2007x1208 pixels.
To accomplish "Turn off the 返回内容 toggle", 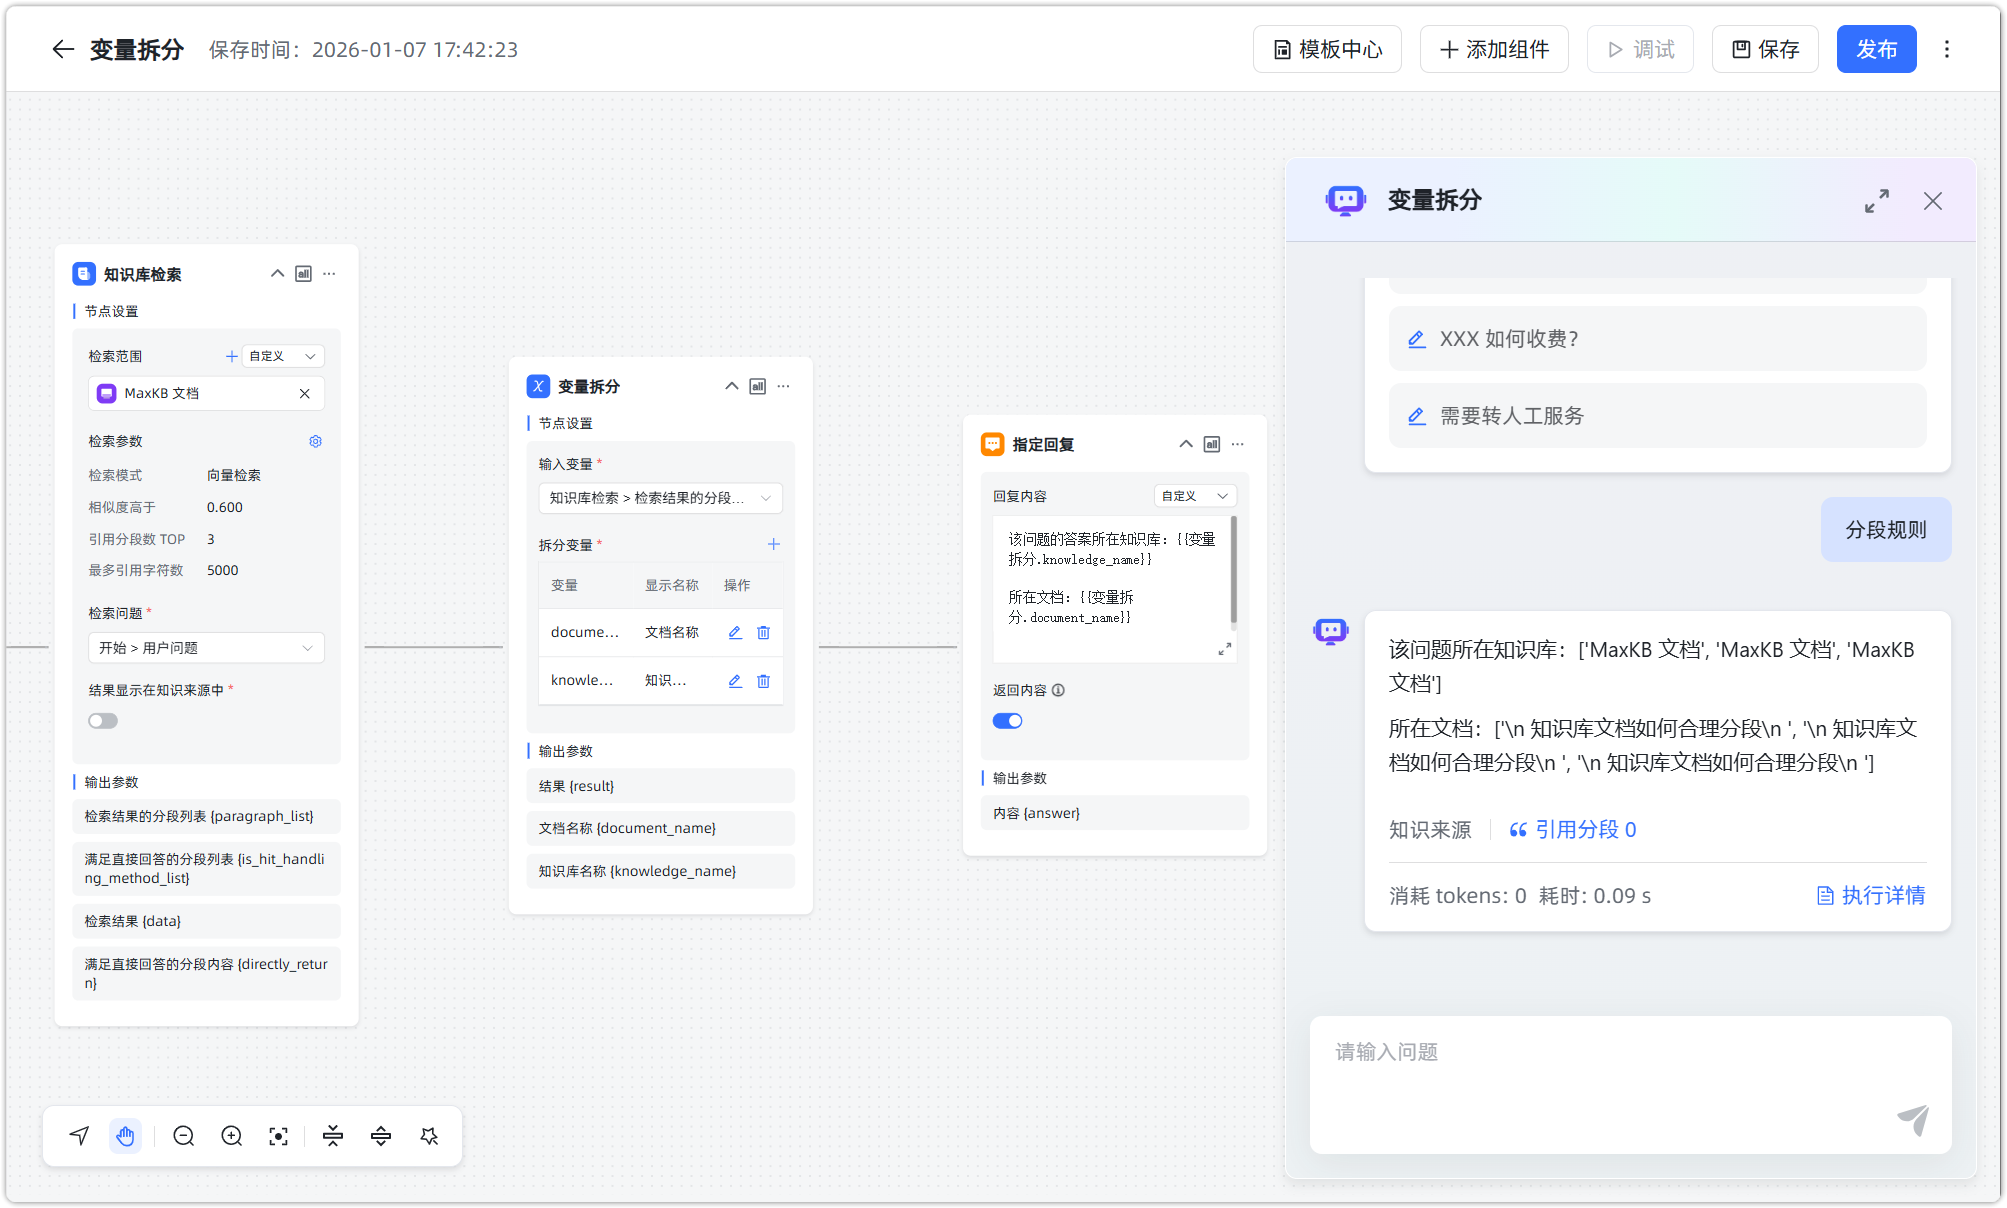I will click(x=1007, y=720).
